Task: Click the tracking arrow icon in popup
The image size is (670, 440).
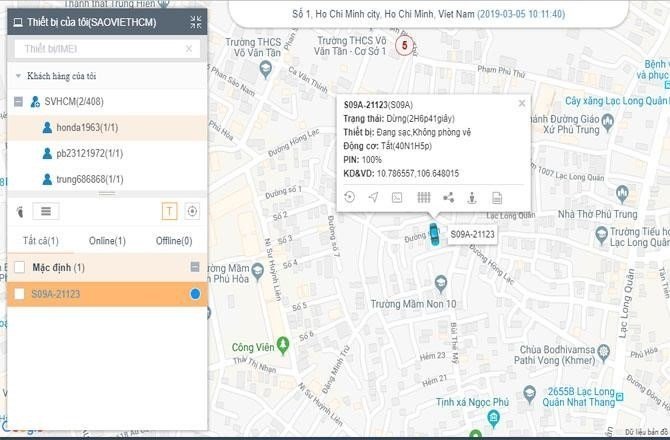Action: pos(373,198)
